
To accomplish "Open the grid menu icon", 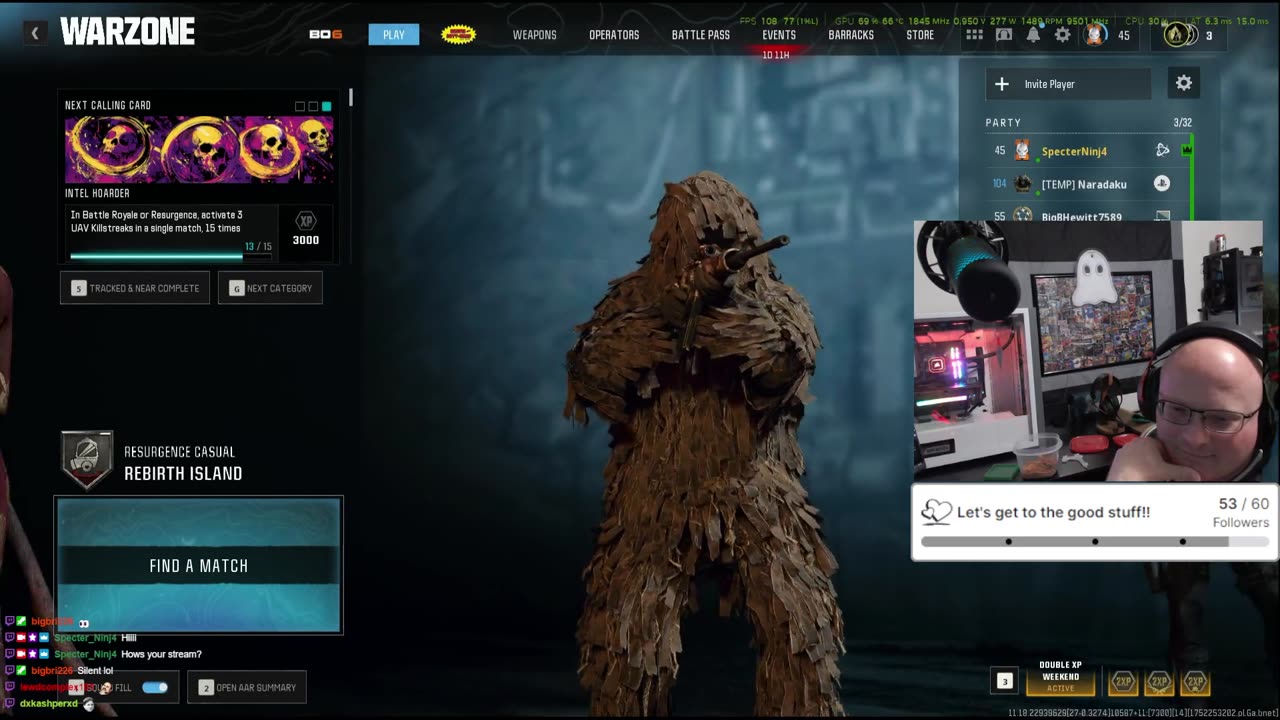I will coord(974,35).
